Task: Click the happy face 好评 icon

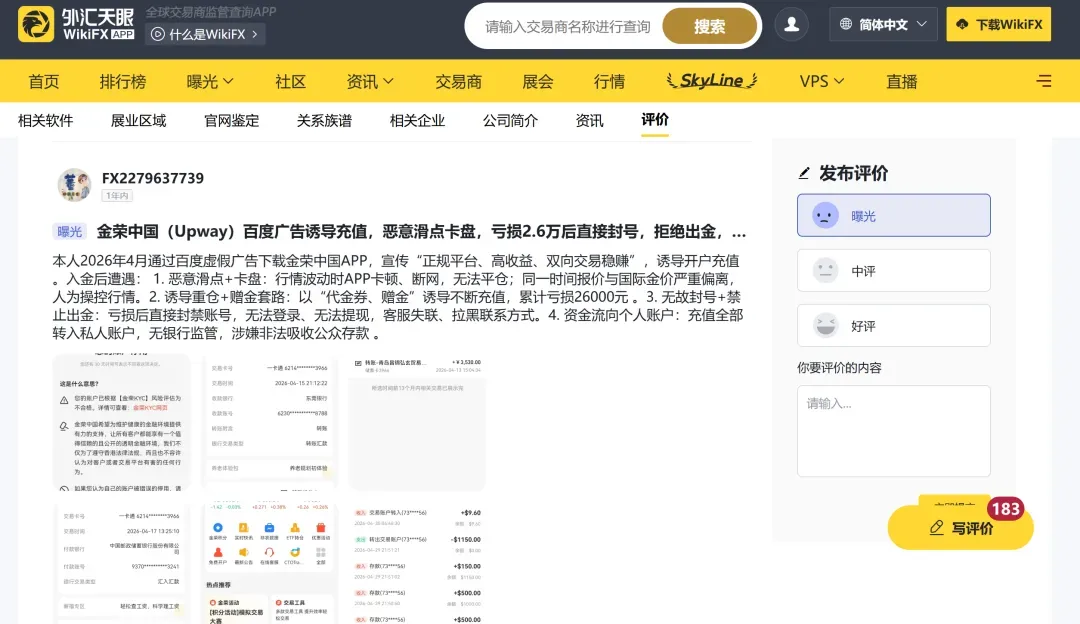Action: tap(825, 325)
